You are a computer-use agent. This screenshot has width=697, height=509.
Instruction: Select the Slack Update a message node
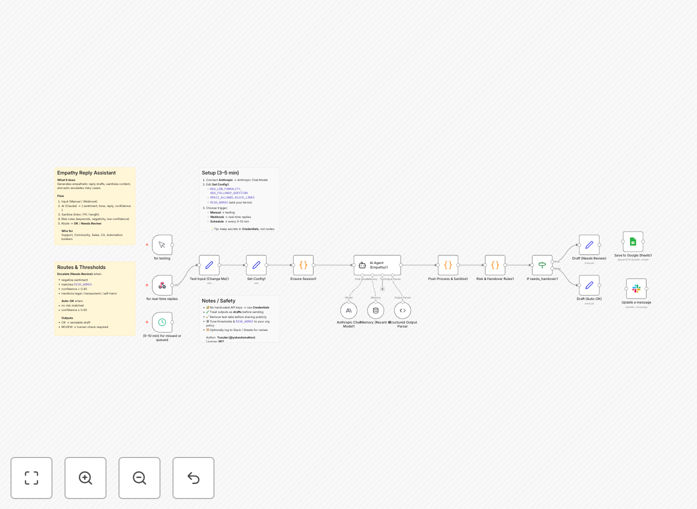click(636, 289)
